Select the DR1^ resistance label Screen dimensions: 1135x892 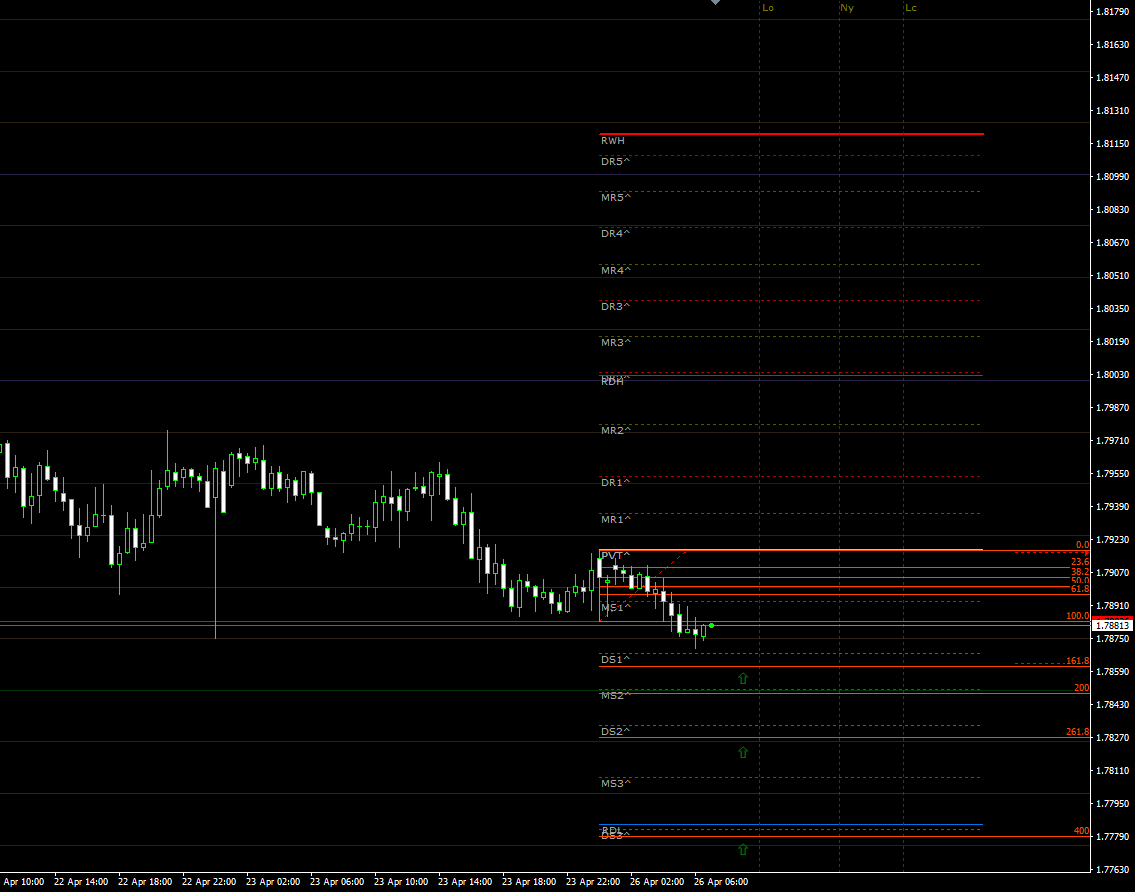[615, 483]
